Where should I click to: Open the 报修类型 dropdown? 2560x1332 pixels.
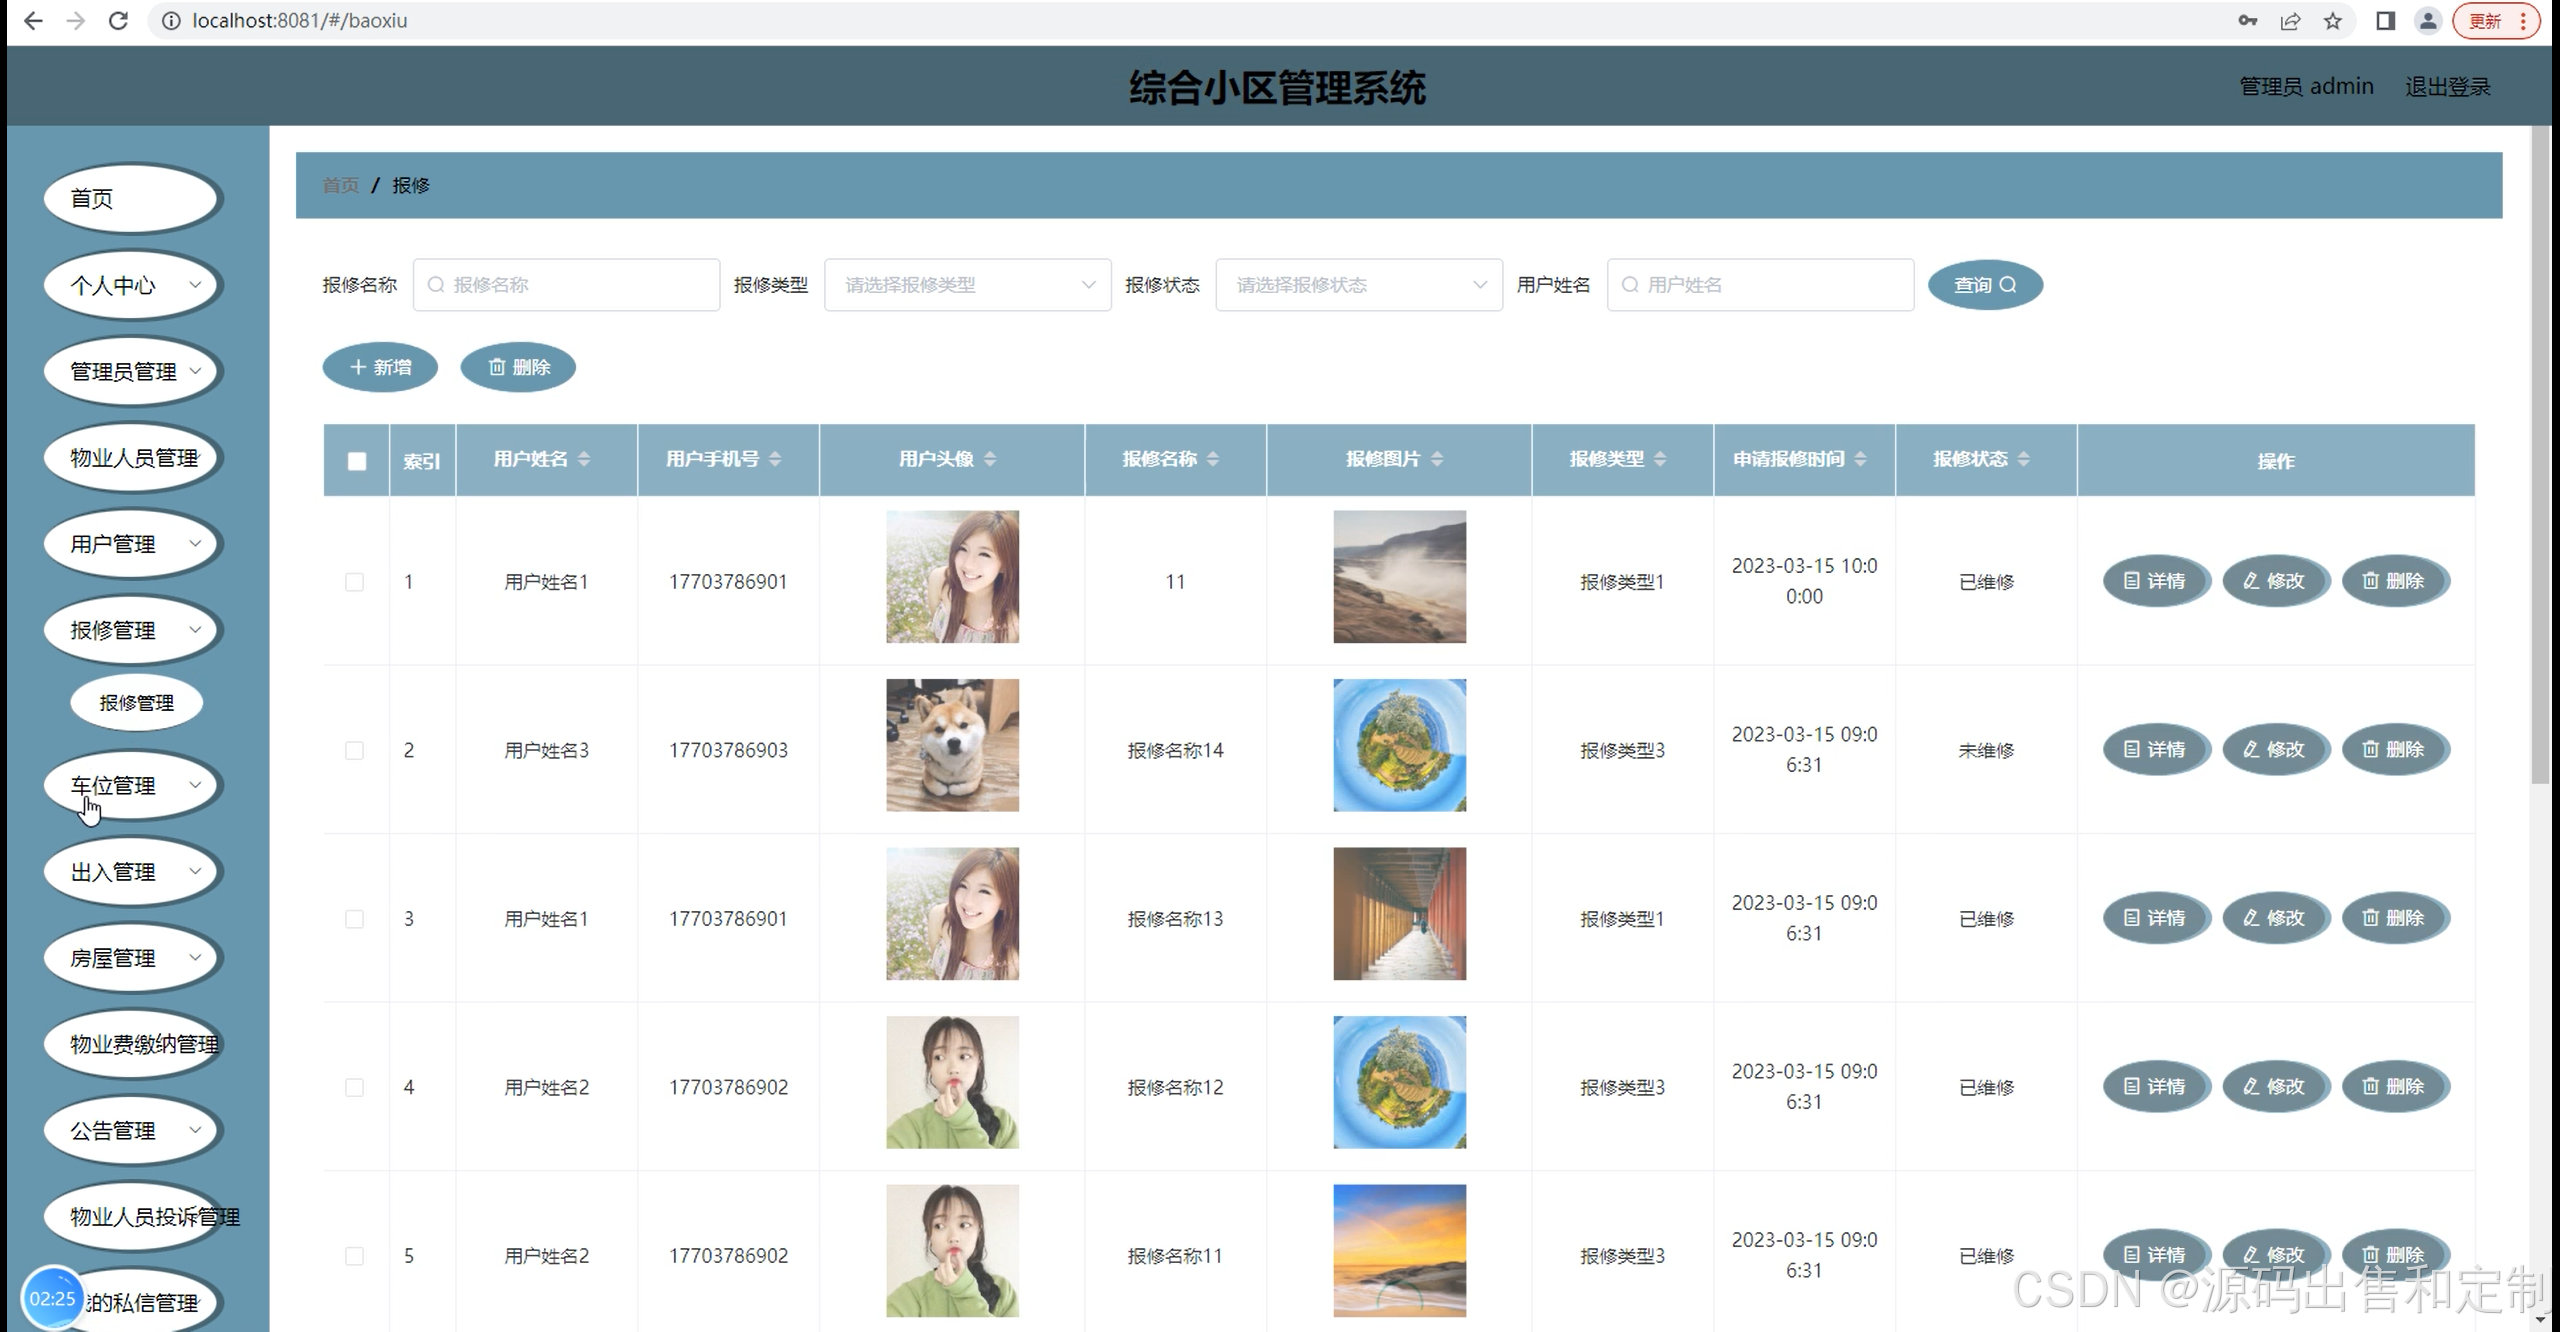point(967,285)
